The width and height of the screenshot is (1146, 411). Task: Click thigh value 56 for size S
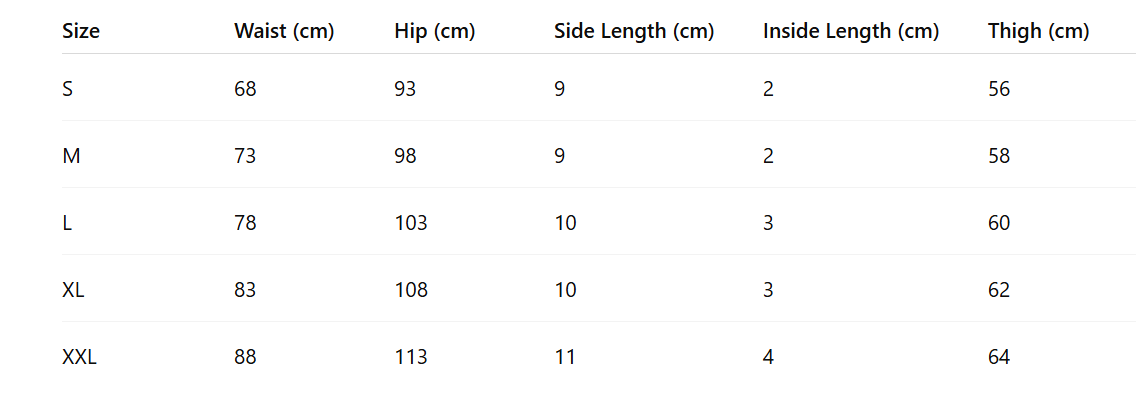(999, 89)
